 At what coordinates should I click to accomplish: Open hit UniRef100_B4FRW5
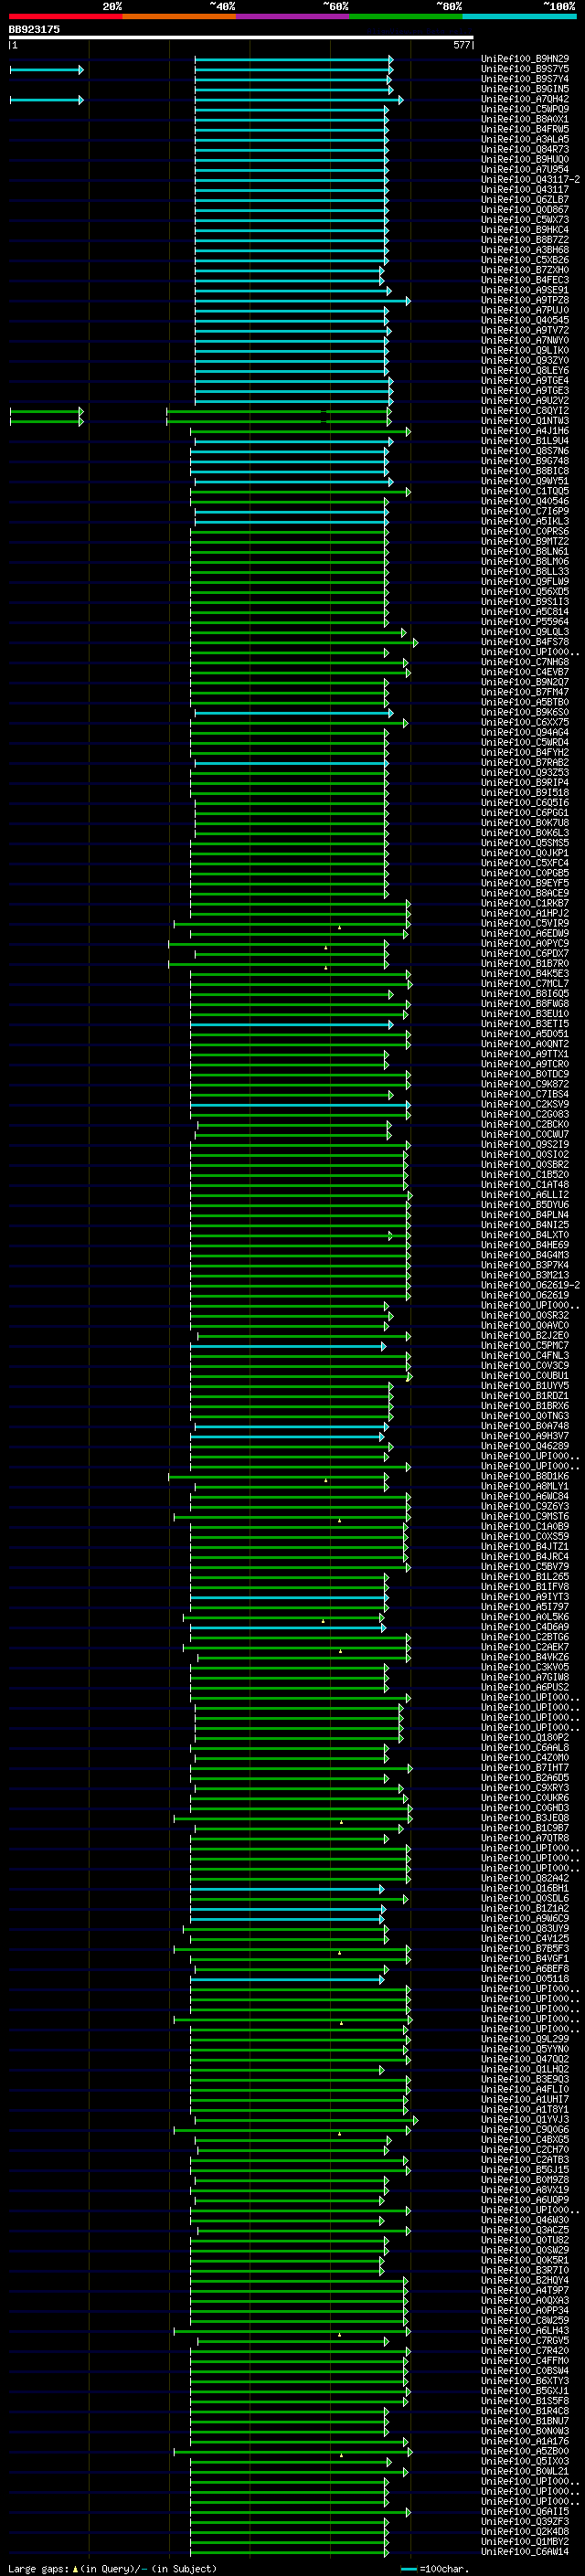pos(525,129)
